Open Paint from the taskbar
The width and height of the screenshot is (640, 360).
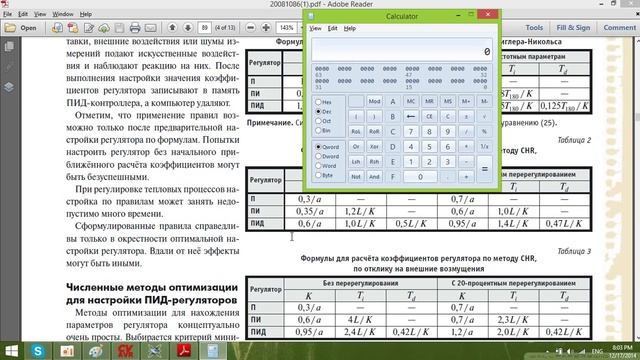pyautogui.click(x=96, y=351)
